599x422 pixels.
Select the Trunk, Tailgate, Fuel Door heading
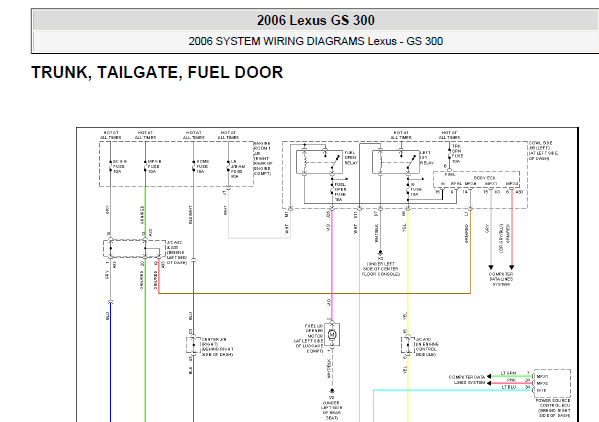(157, 73)
